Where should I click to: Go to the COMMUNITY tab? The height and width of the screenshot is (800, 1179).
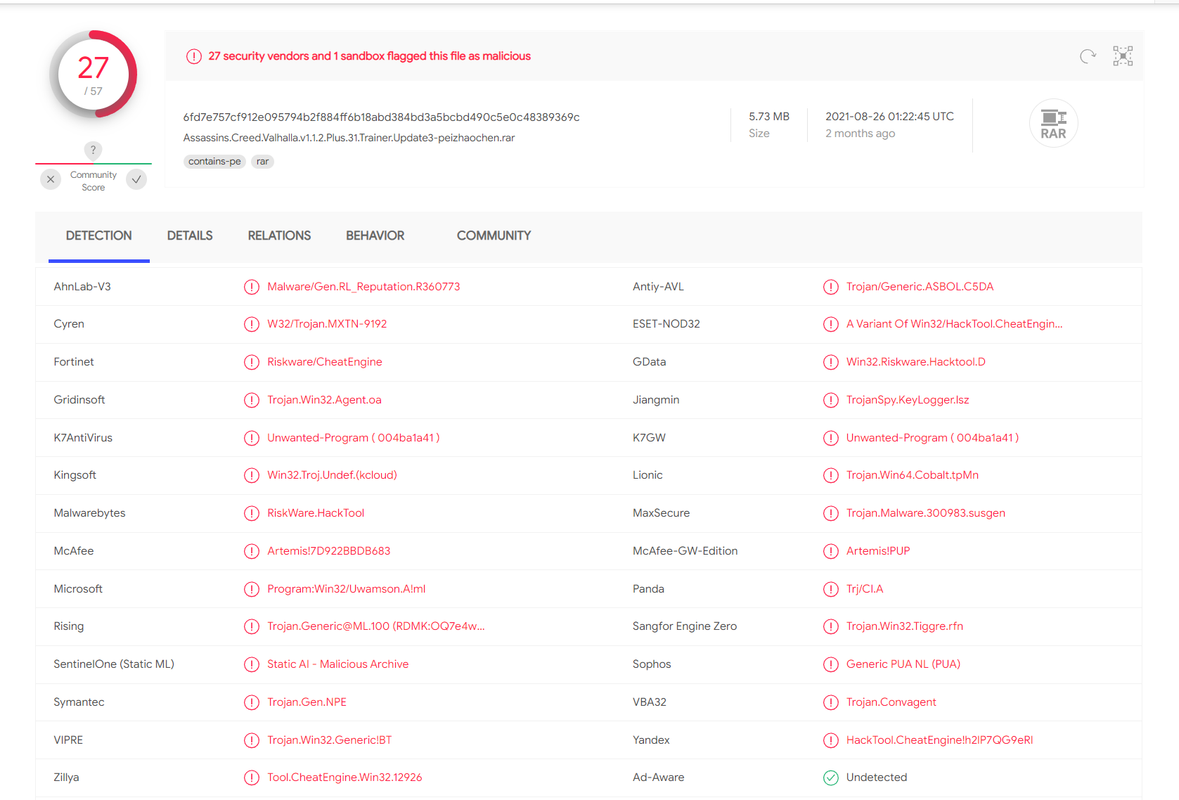(x=493, y=236)
